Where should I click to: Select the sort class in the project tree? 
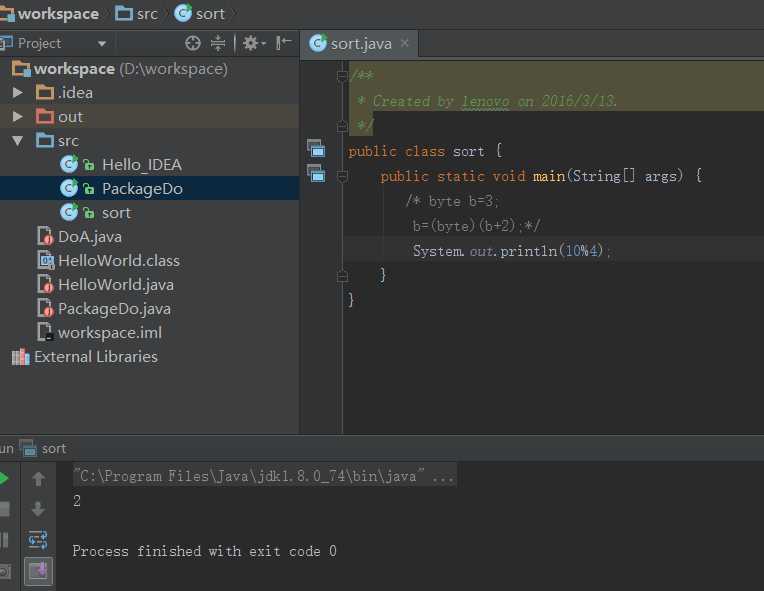(x=116, y=213)
